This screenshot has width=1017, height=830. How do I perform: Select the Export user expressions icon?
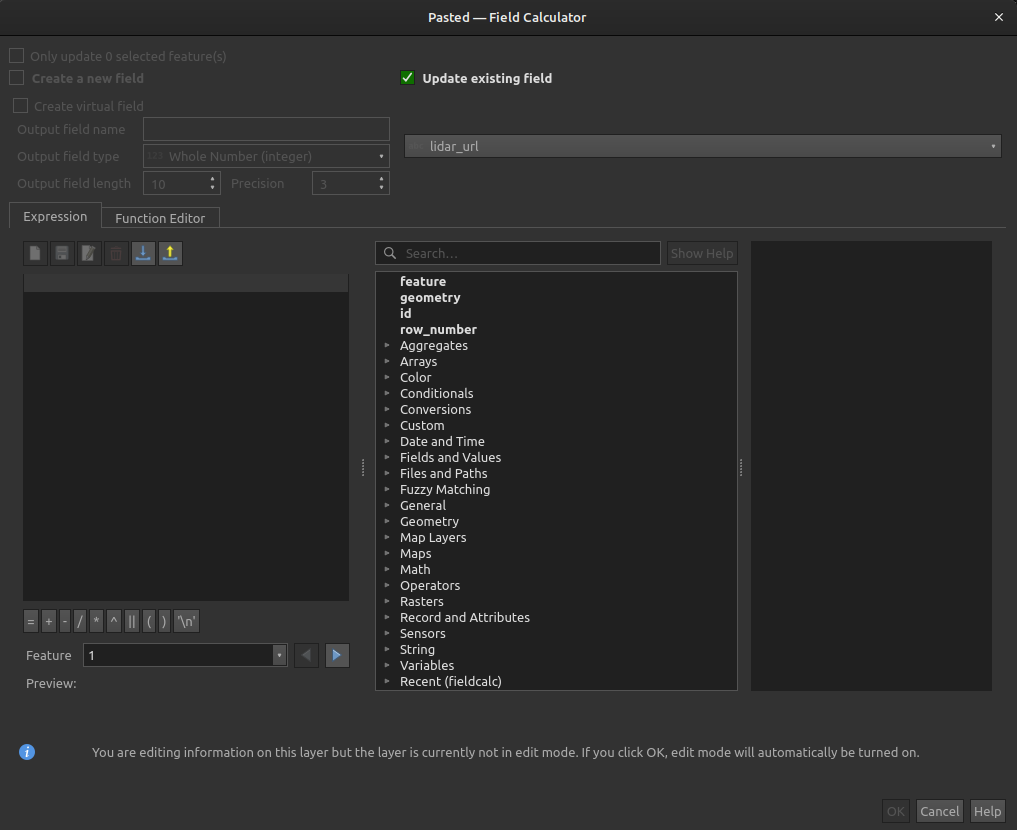pos(170,253)
